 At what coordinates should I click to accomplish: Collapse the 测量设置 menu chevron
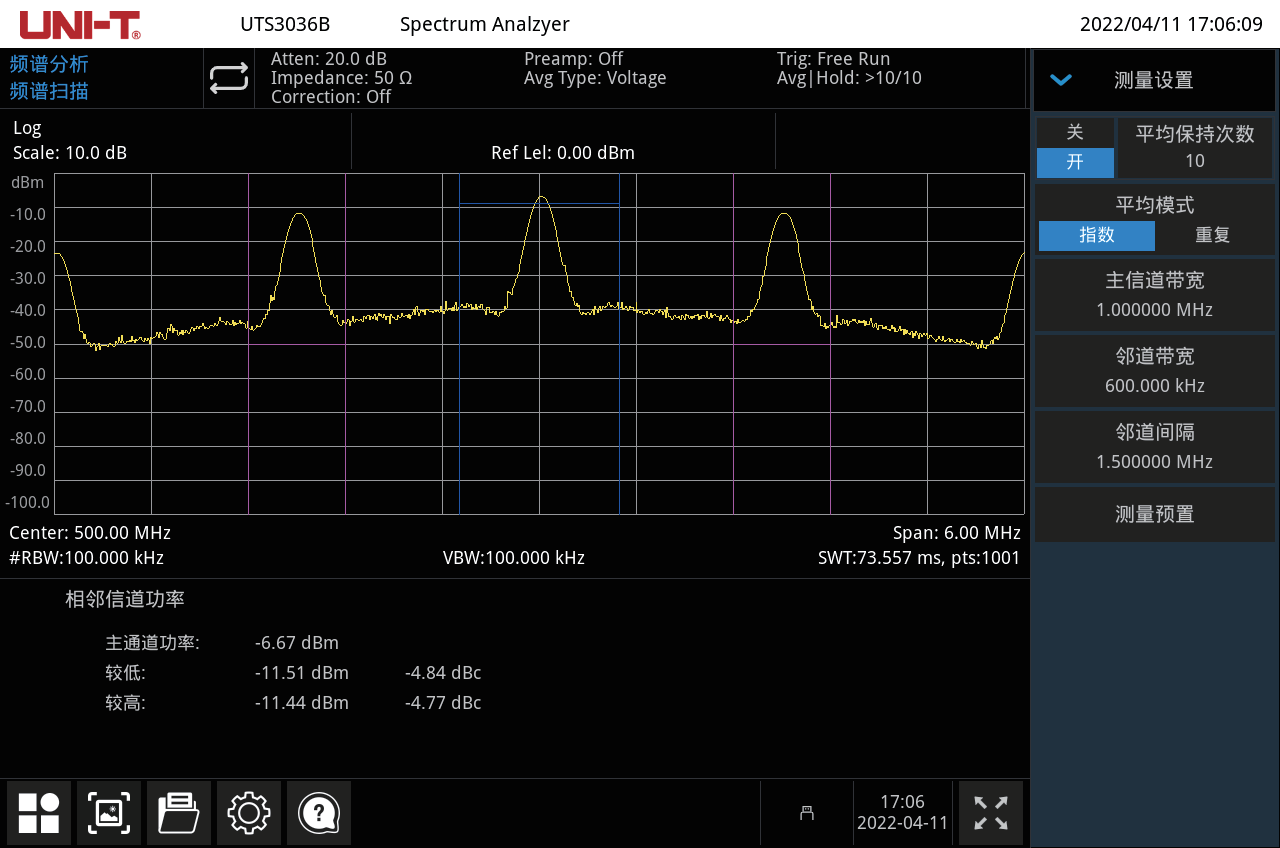(1061, 80)
